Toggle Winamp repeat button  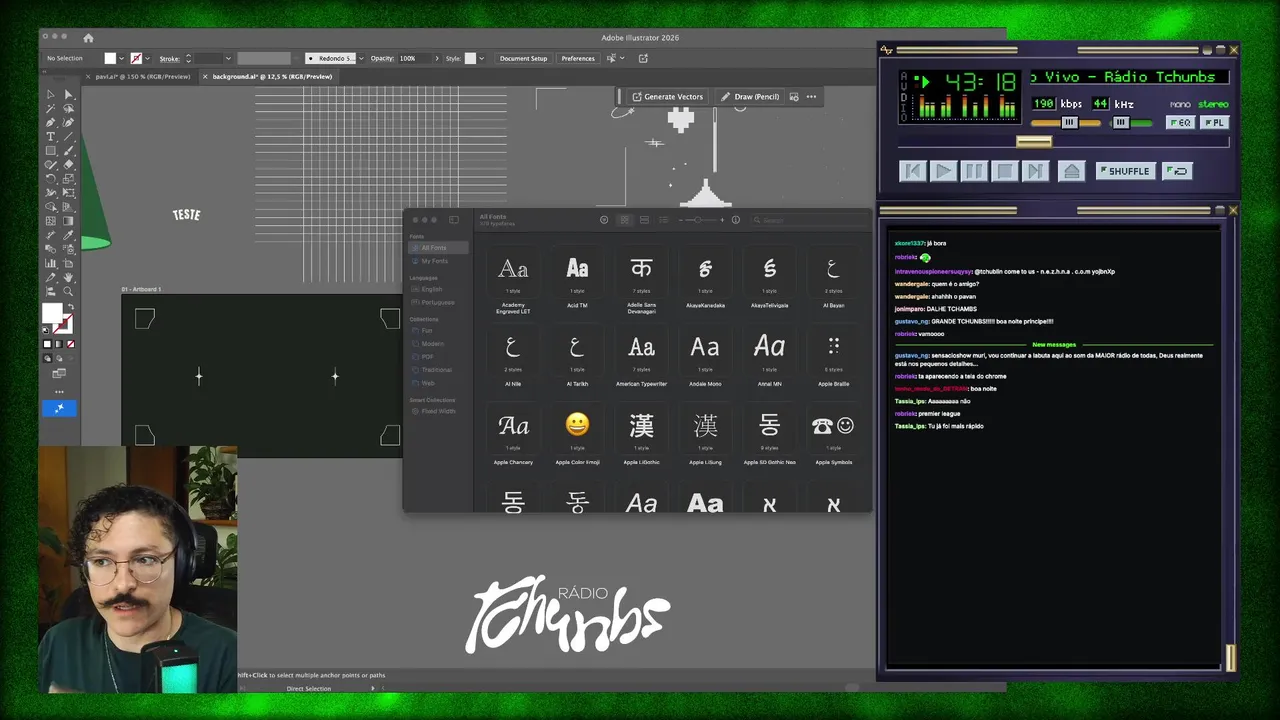click(1178, 171)
